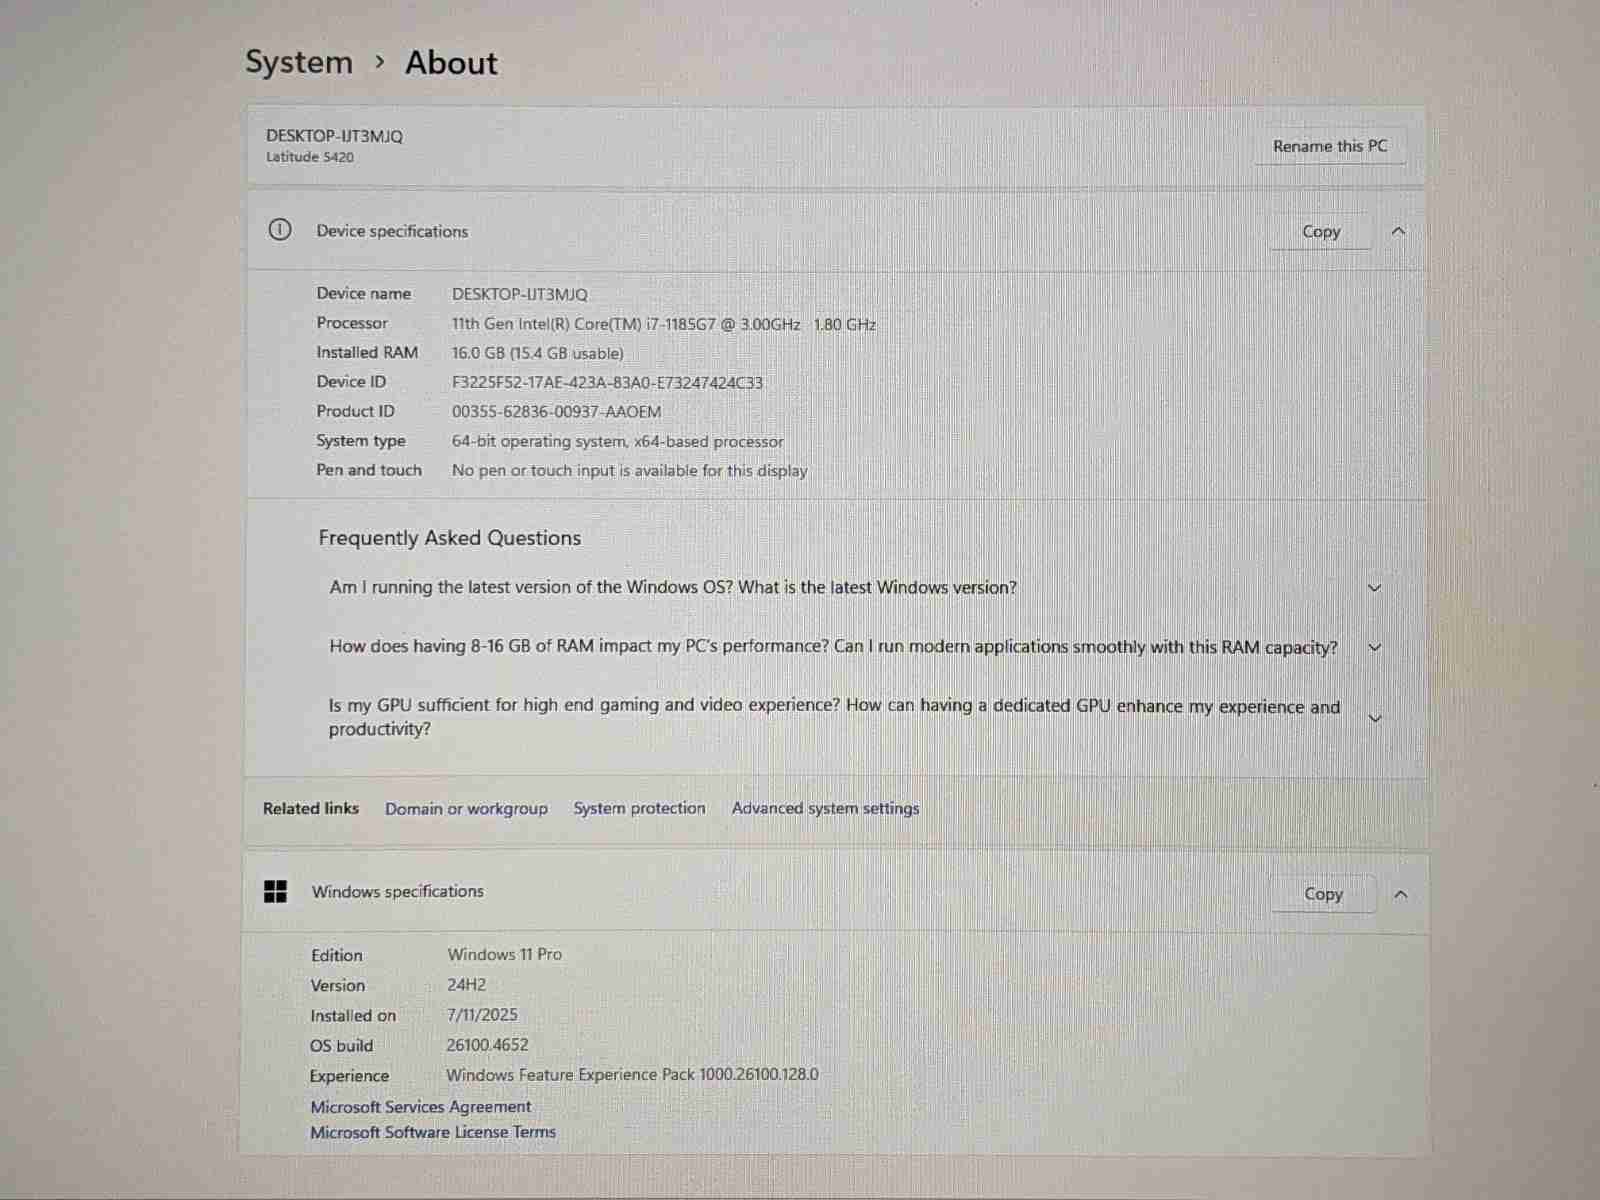
Task: Open the System protection link
Action: (x=639, y=808)
